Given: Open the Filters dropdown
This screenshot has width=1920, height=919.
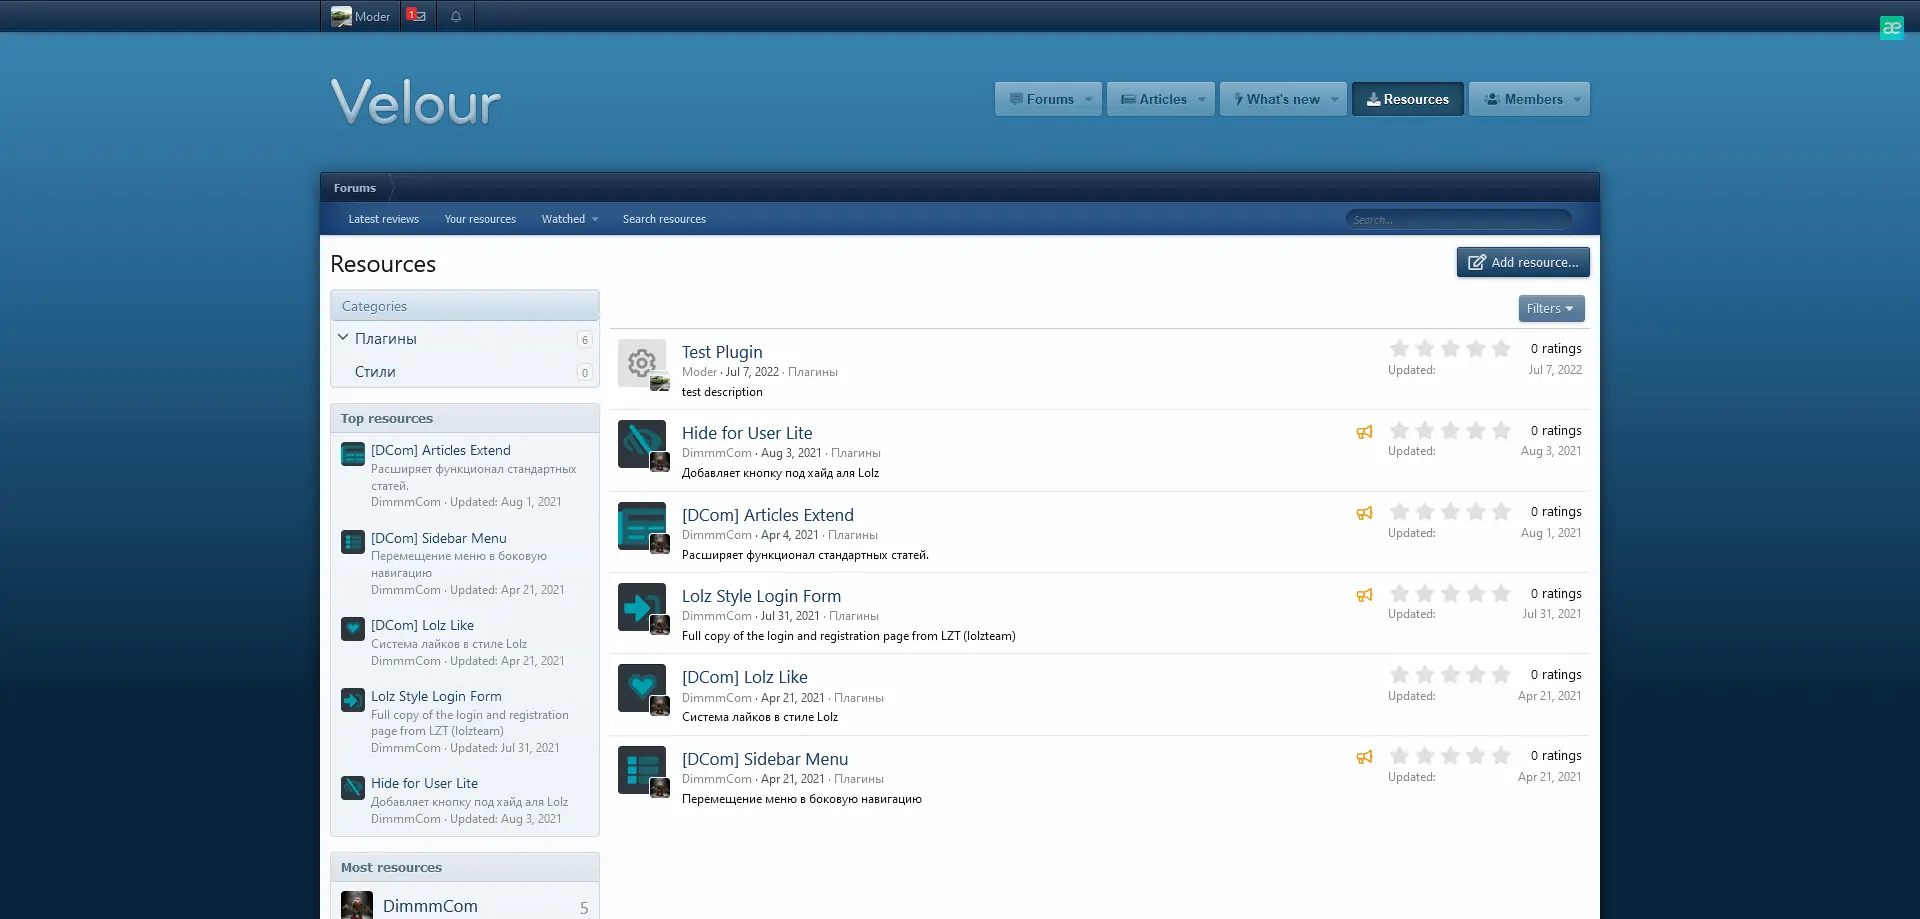Looking at the screenshot, I should click(1550, 308).
